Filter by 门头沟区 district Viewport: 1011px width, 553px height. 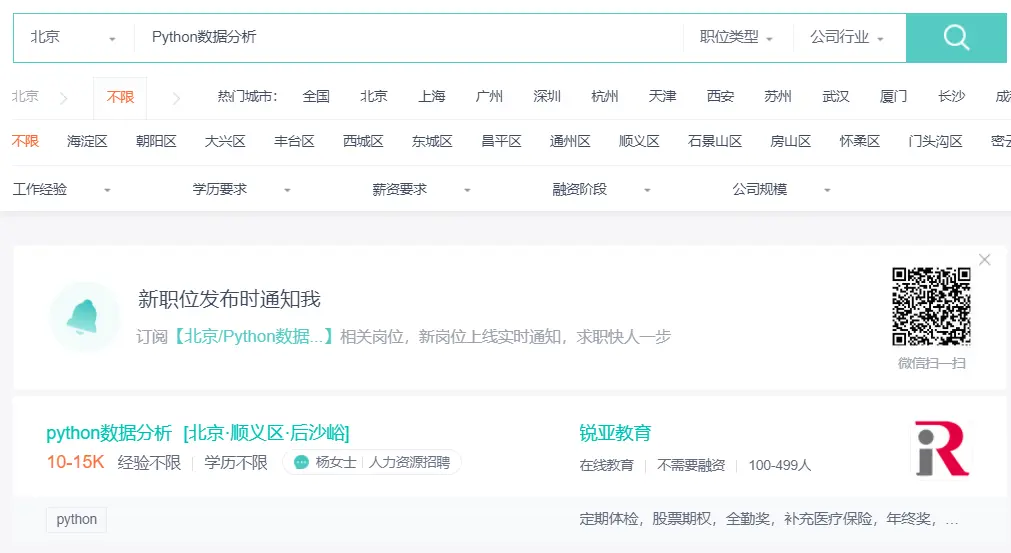pos(935,141)
